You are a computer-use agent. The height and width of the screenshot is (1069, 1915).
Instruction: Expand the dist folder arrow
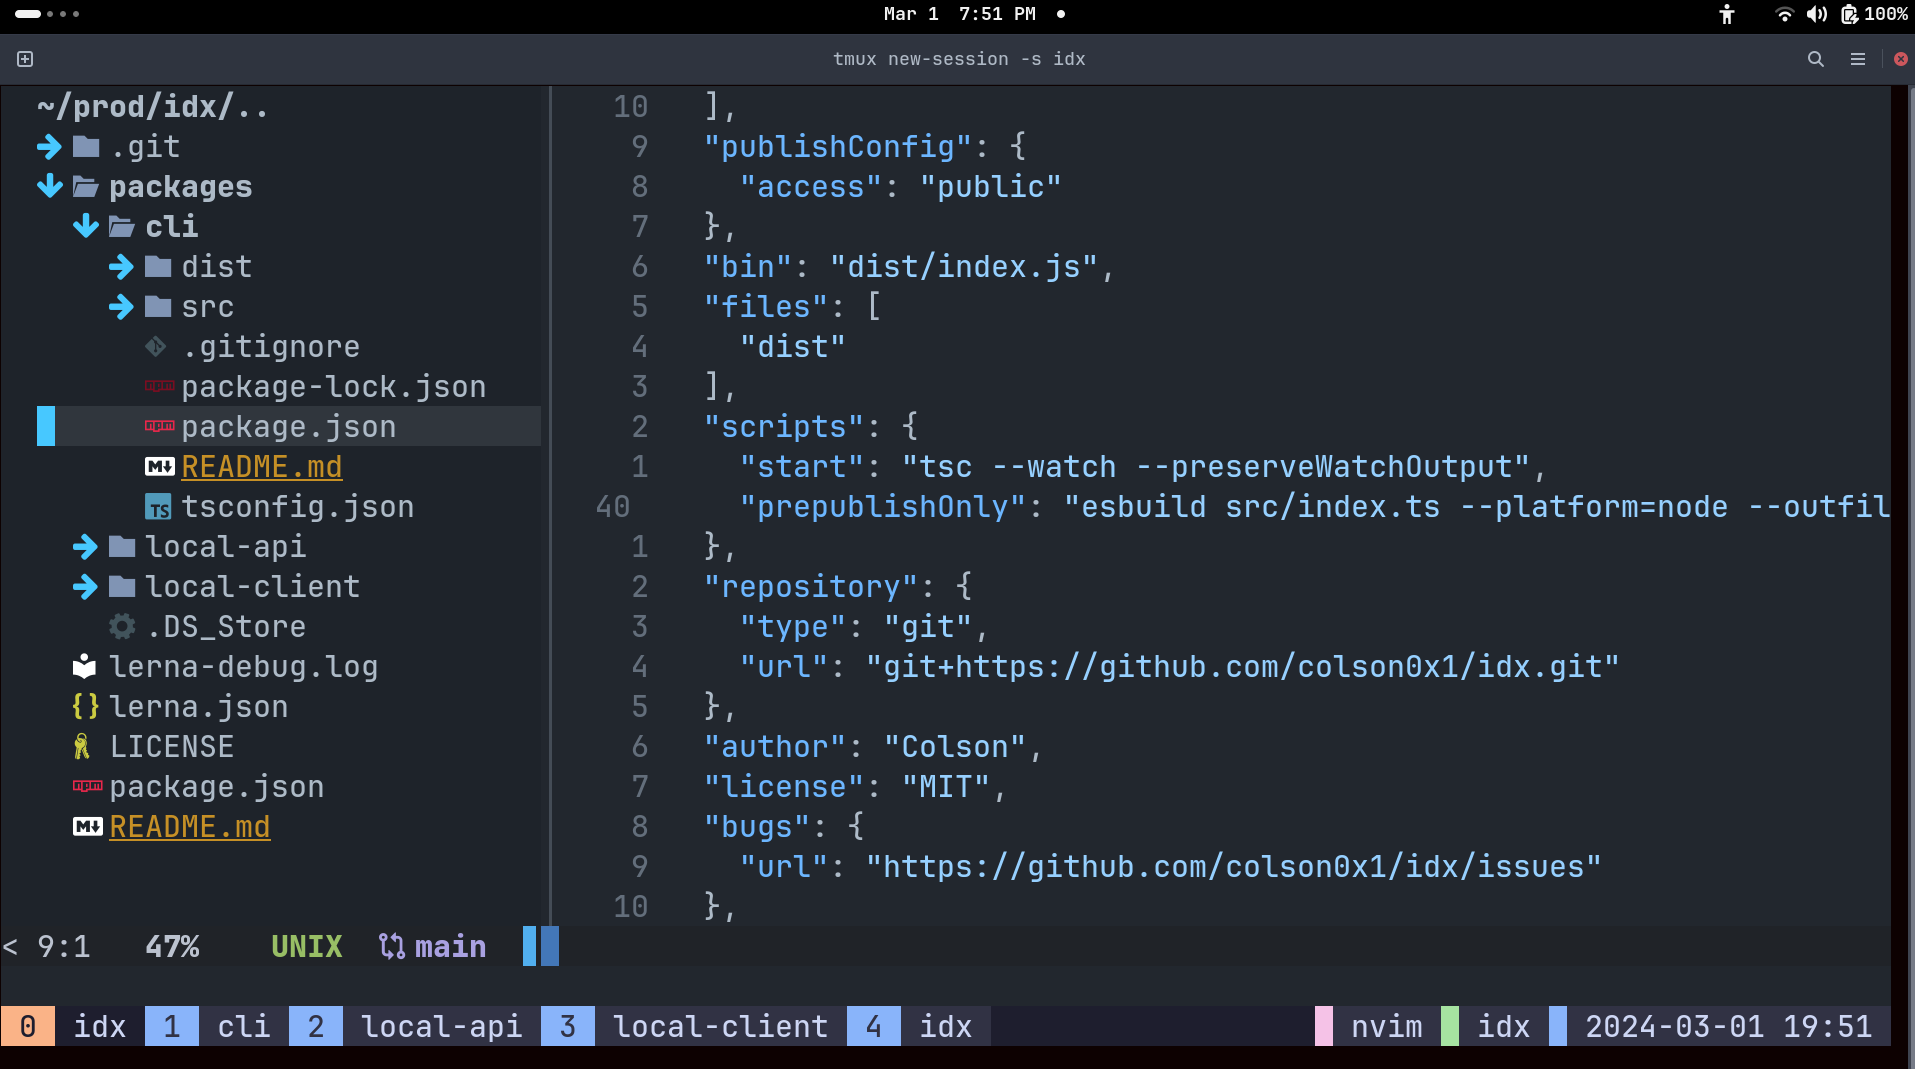(x=121, y=267)
